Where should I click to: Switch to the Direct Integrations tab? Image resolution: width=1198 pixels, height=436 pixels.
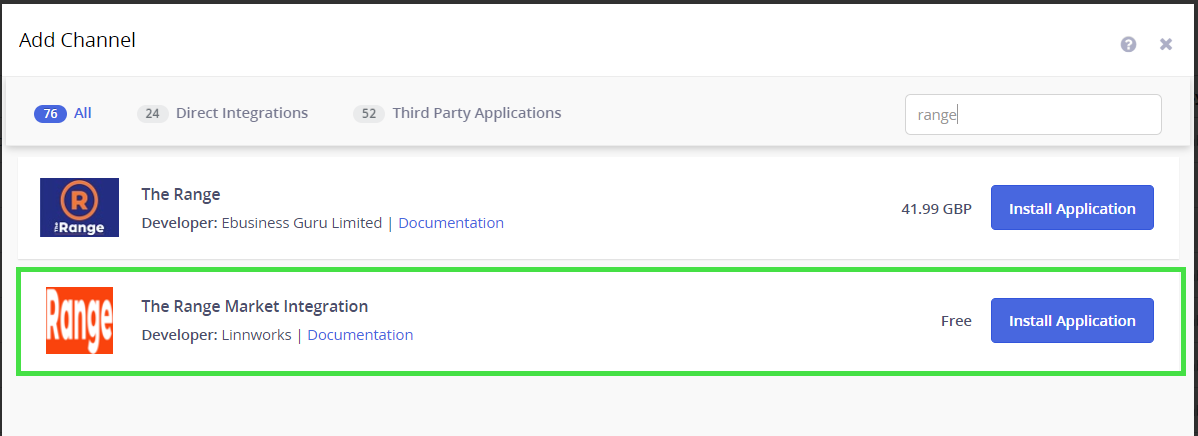pyautogui.click(x=241, y=113)
